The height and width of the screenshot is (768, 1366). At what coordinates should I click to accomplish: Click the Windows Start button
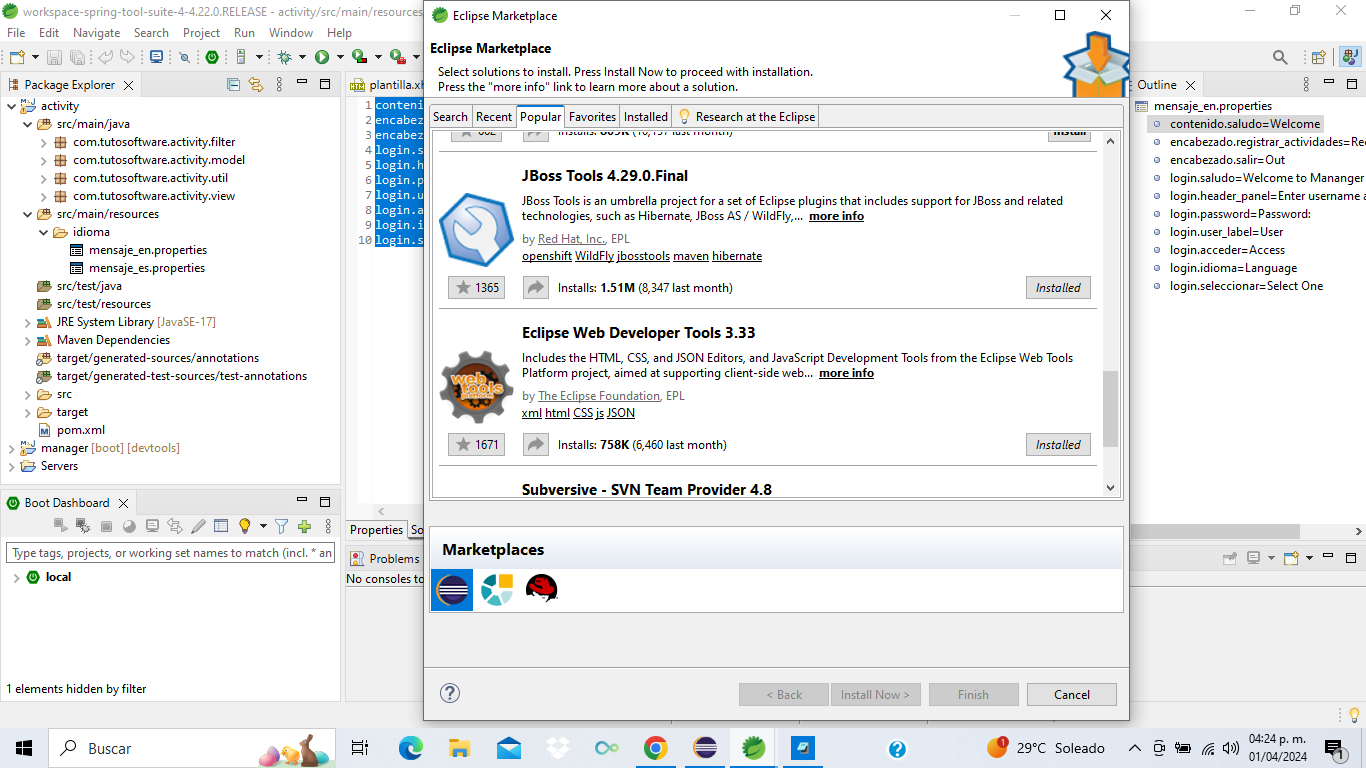tap(24, 748)
